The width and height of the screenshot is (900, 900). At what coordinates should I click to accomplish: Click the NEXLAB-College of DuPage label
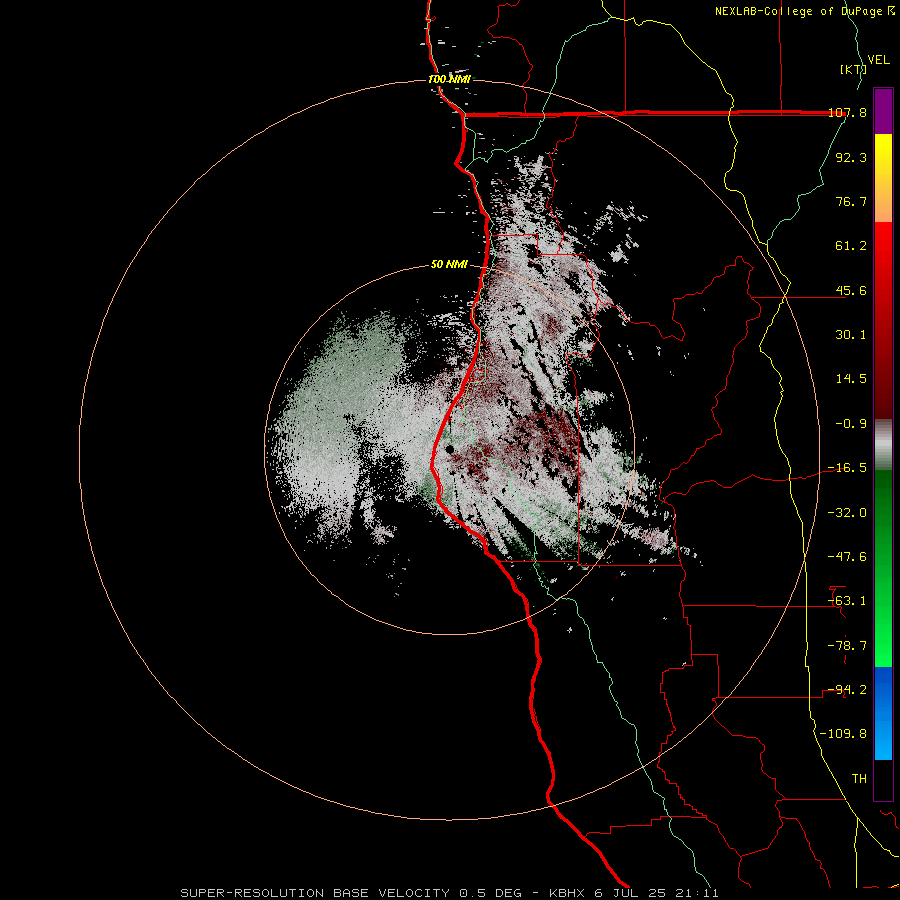(x=804, y=11)
